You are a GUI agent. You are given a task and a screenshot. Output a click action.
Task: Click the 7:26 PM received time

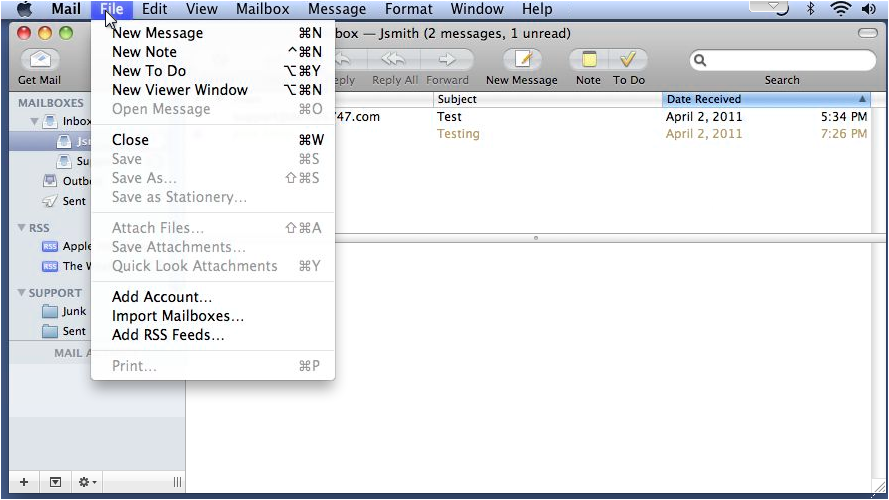[x=844, y=134]
